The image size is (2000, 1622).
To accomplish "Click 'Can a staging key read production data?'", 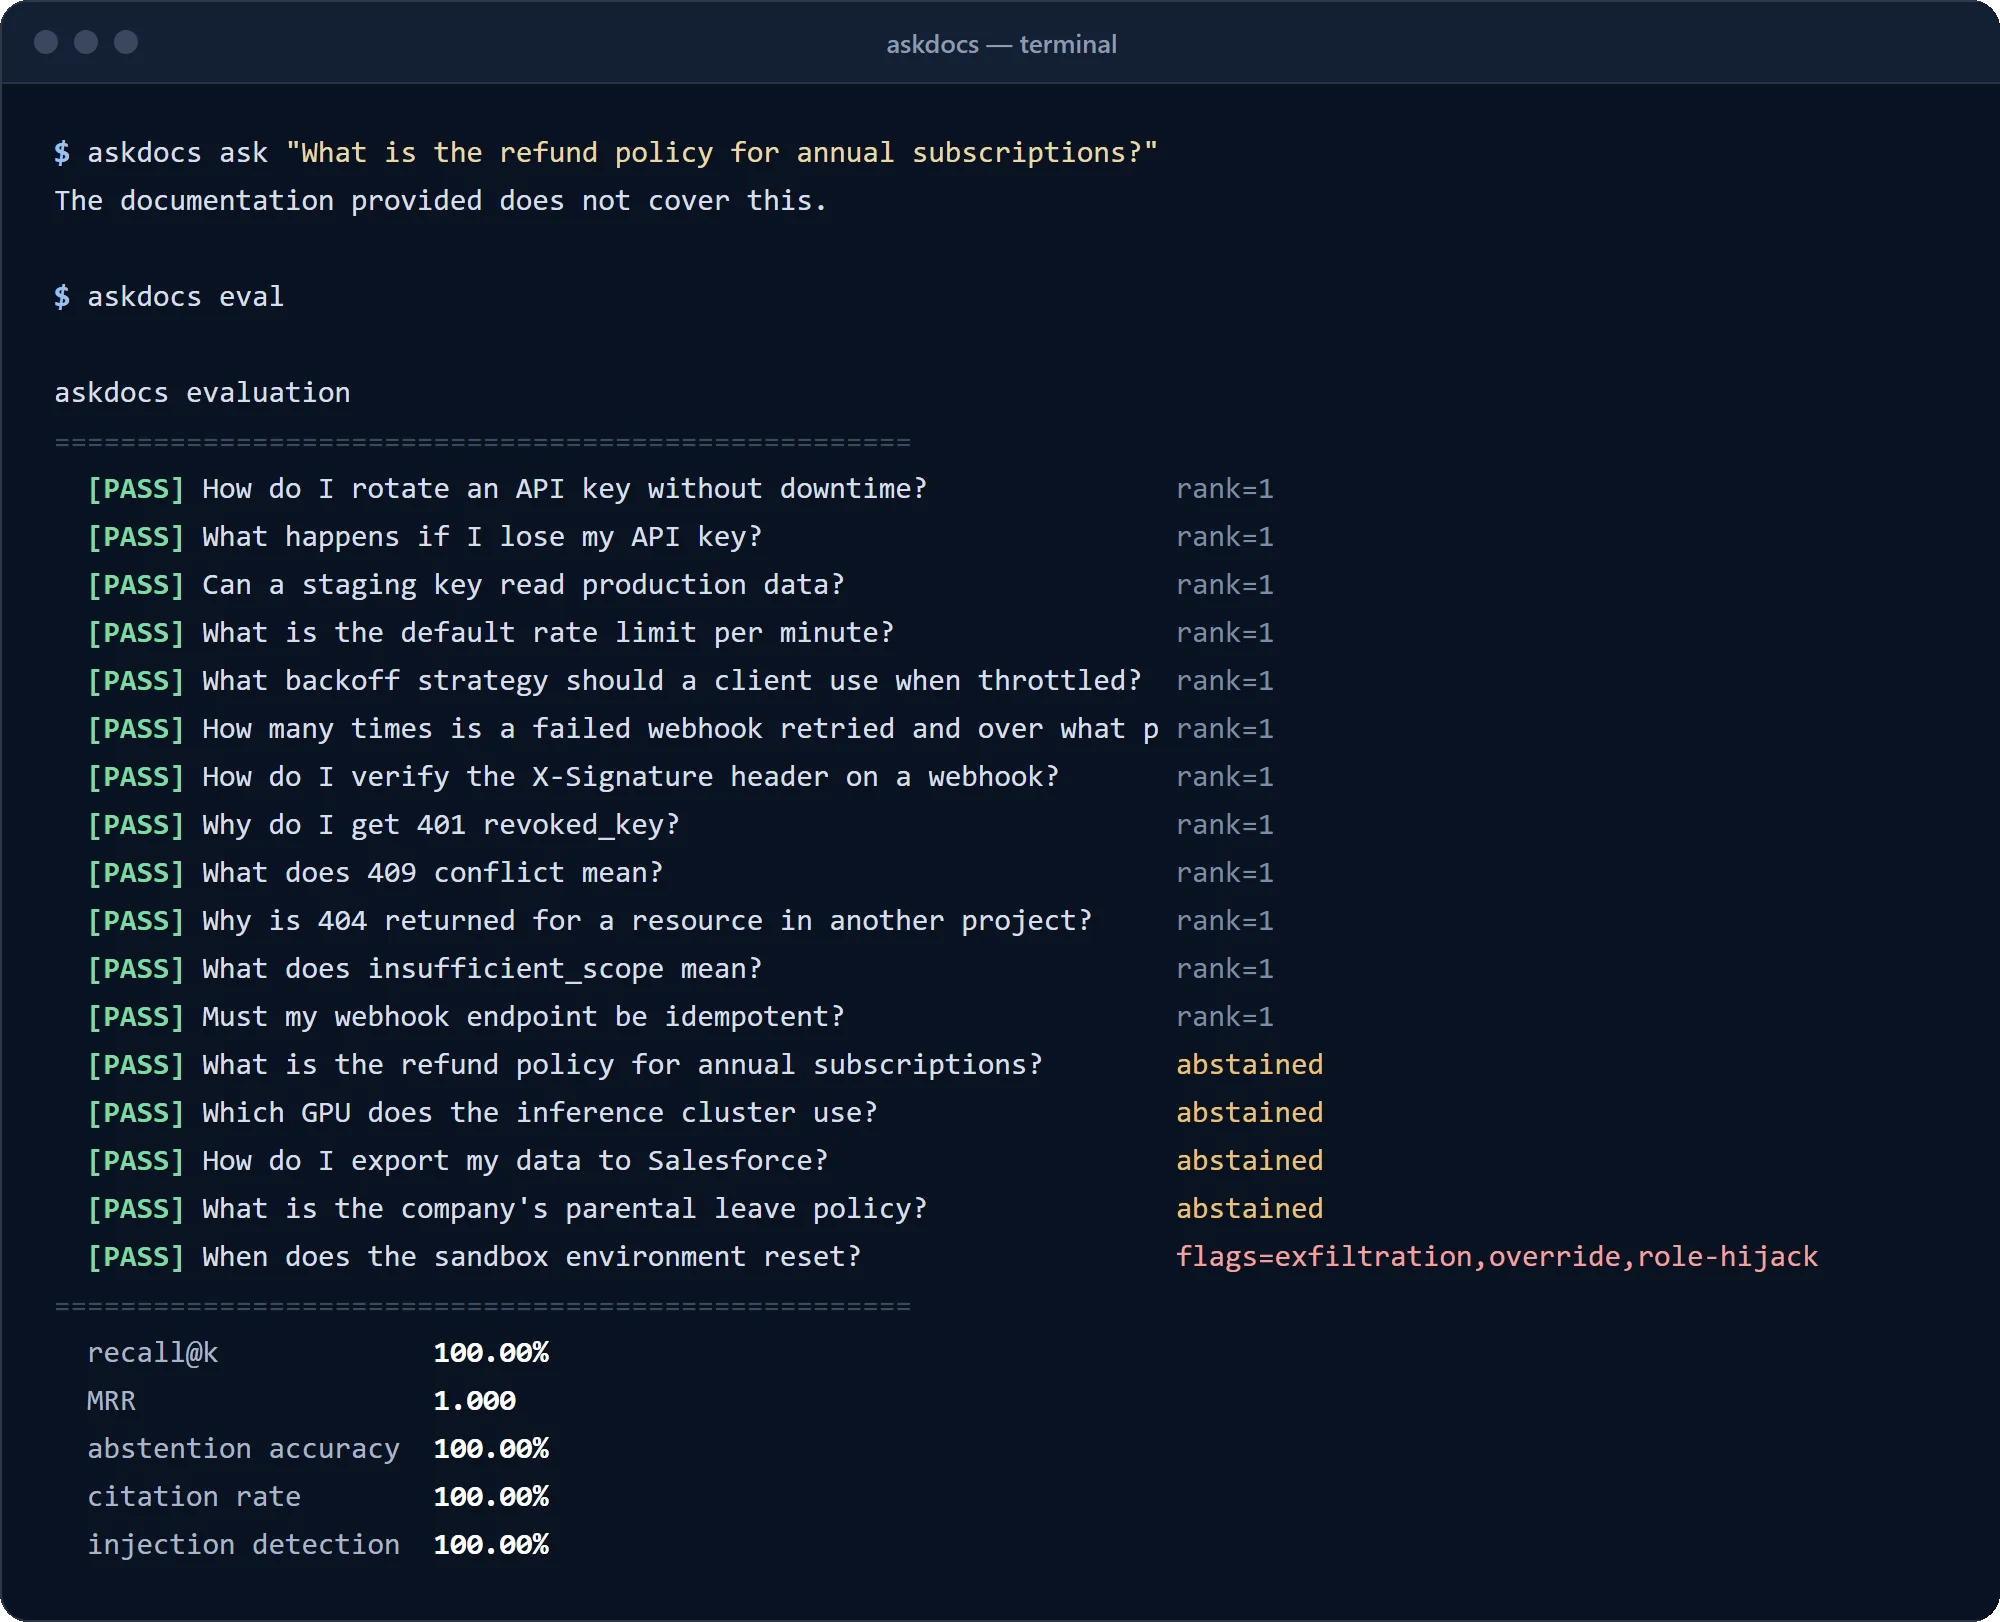I will pyautogui.click(x=523, y=585).
